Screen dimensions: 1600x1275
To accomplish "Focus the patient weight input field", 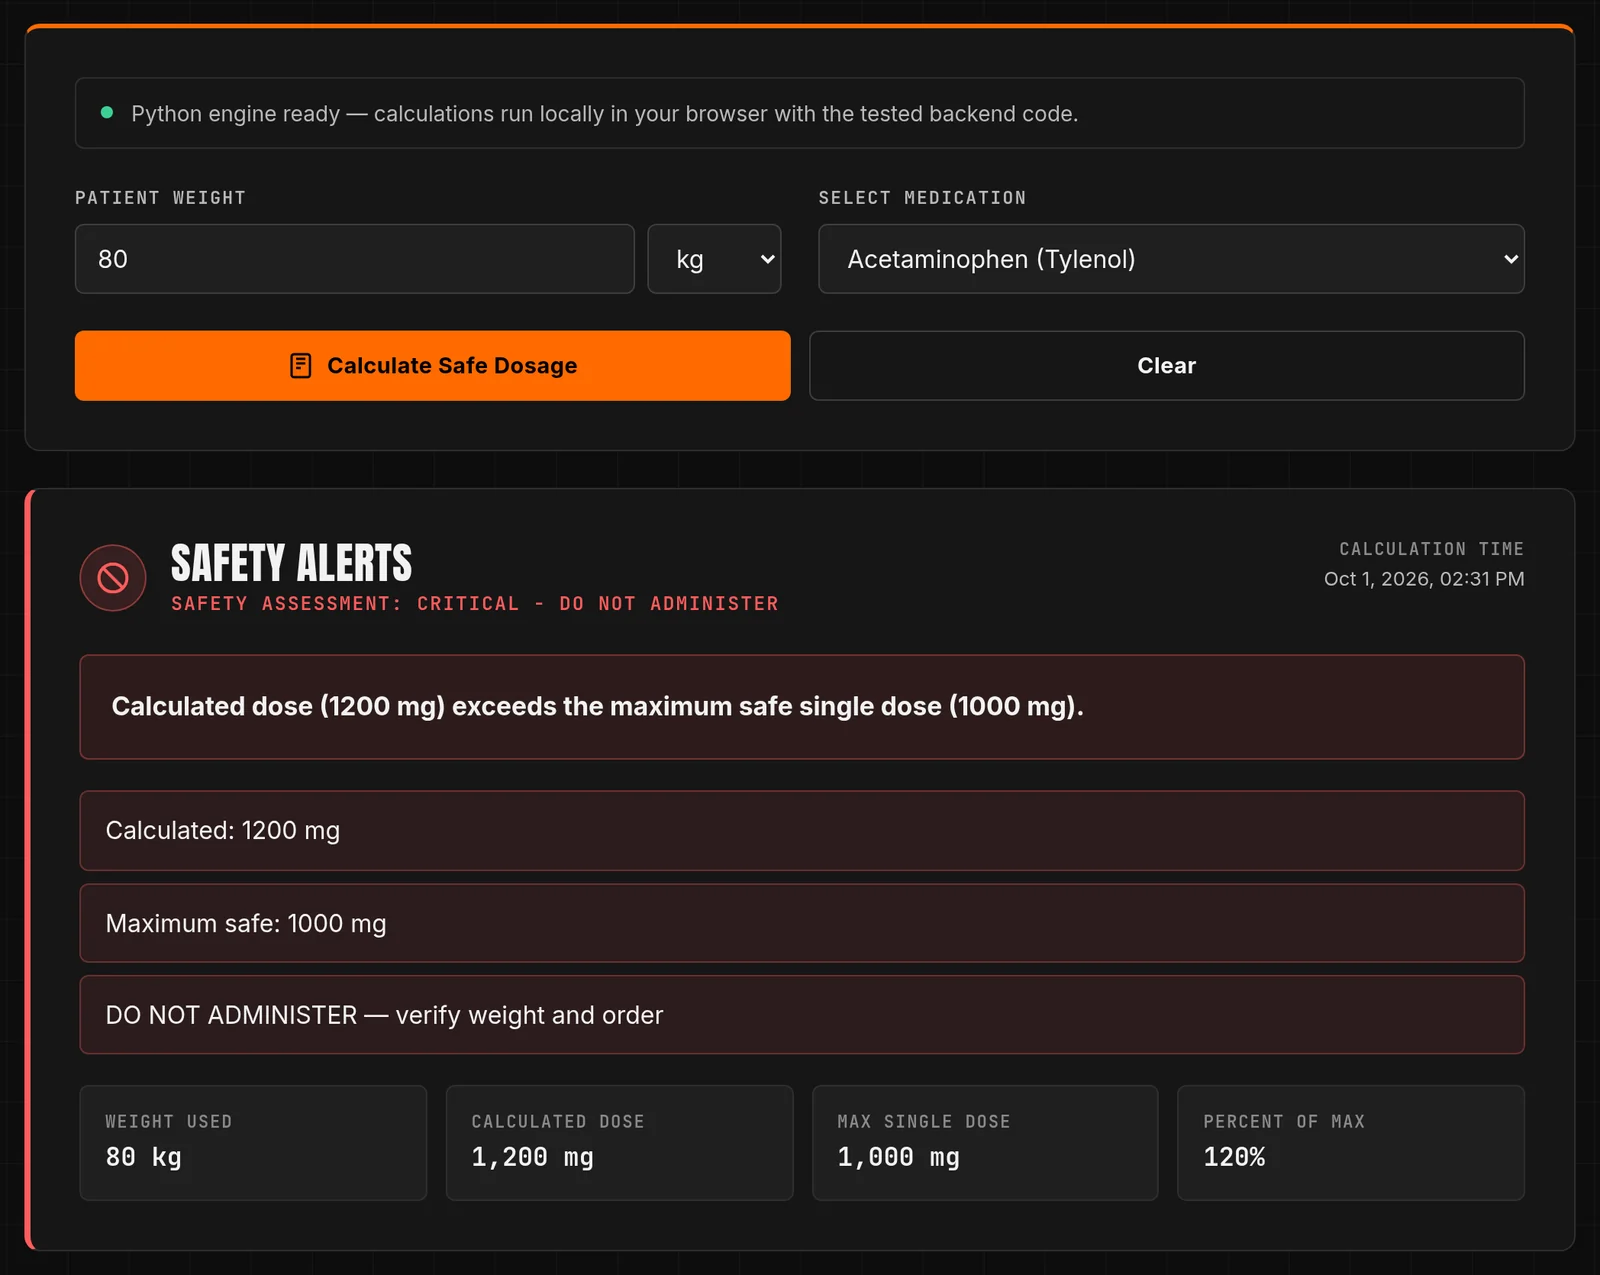I will [x=354, y=259].
